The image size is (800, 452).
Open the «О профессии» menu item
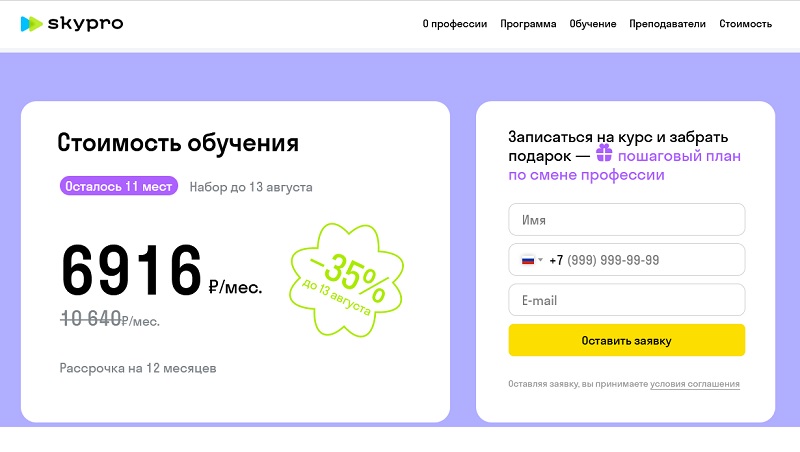pyautogui.click(x=454, y=24)
